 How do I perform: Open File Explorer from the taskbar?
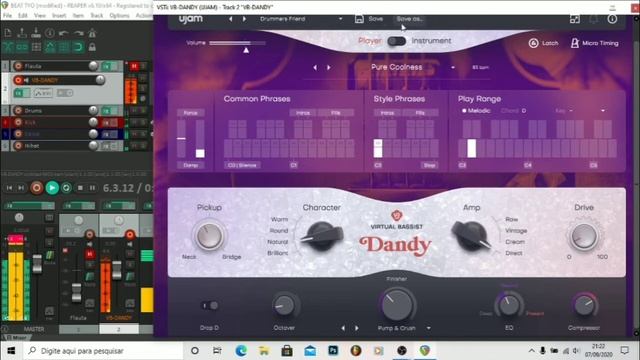[x=264, y=350]
